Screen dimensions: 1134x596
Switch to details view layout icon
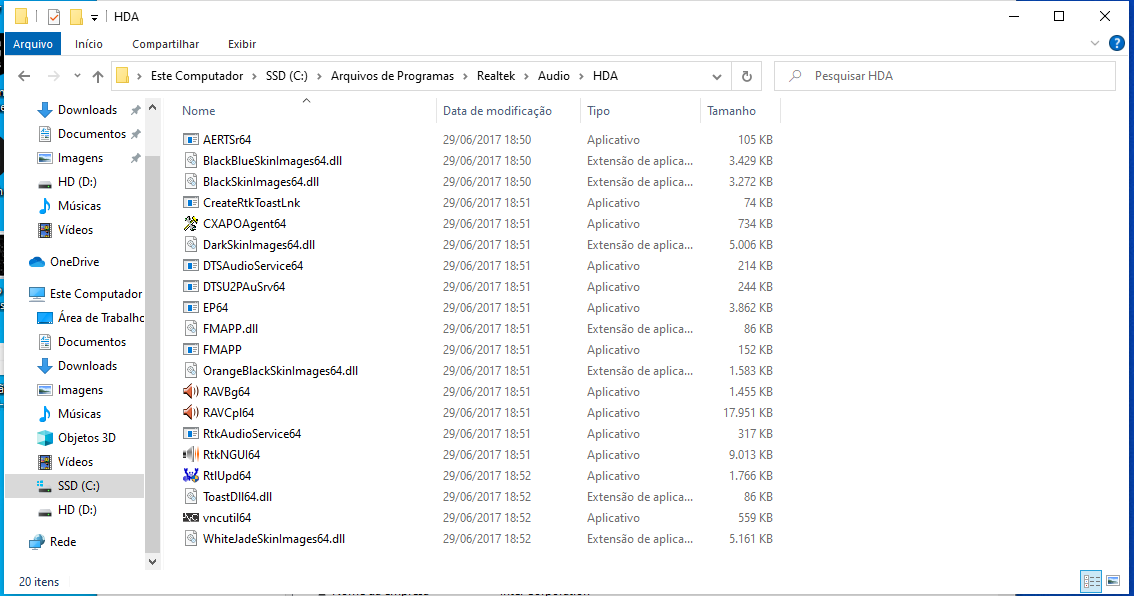tap(1091, 581)
